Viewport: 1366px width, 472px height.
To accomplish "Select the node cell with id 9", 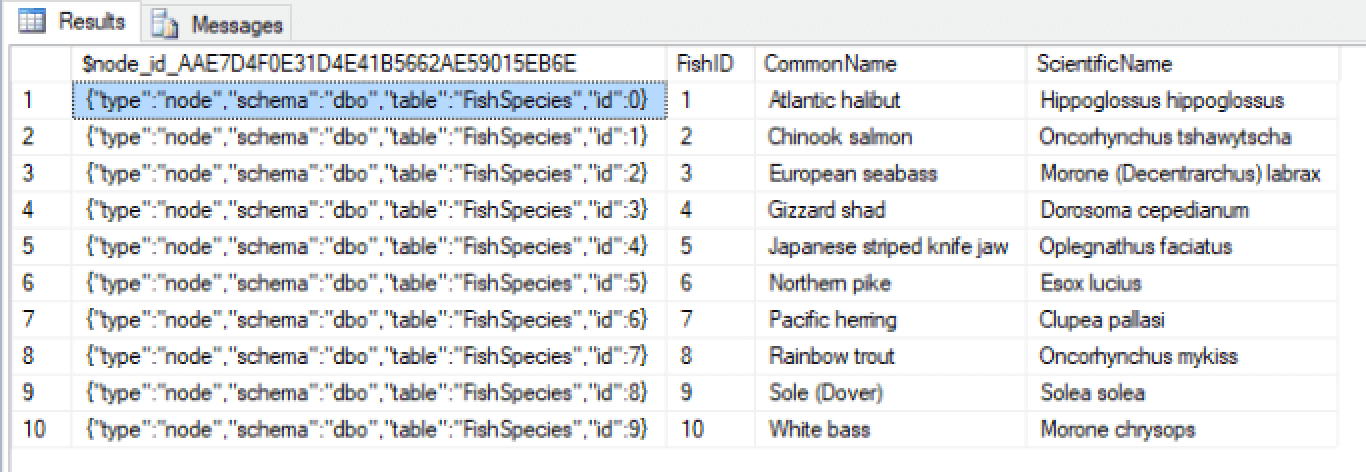I will [x=369, y=430].
